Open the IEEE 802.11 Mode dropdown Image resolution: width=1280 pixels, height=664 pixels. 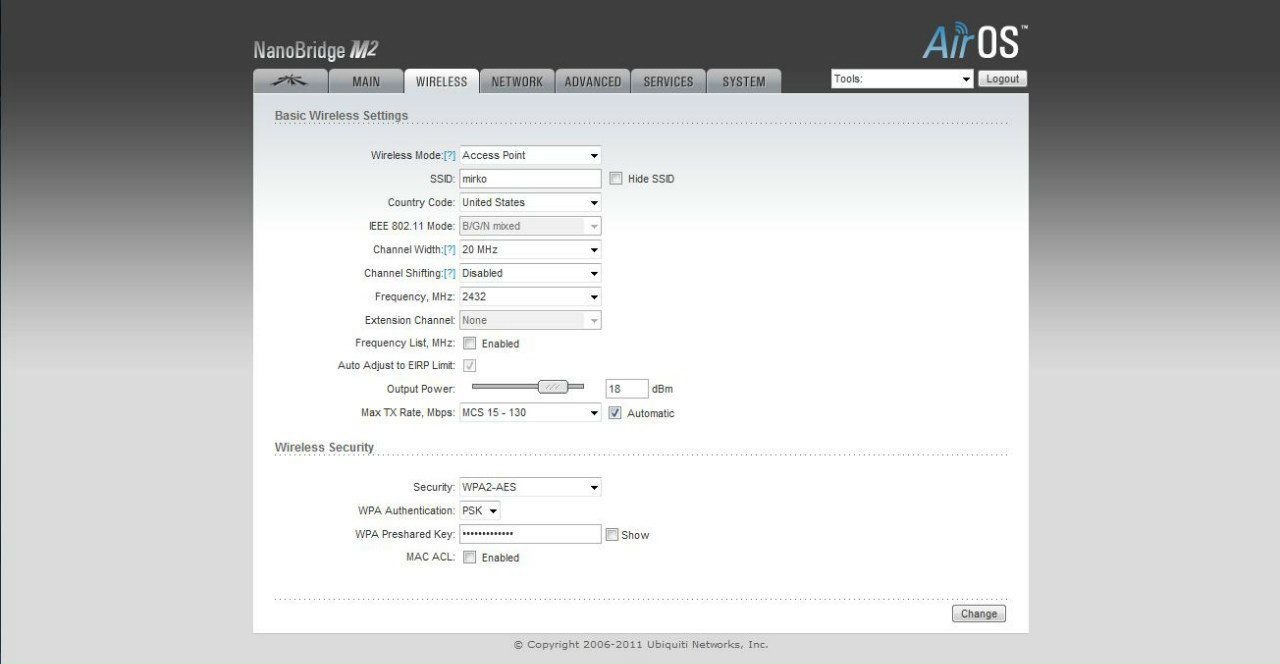[530, 226]
